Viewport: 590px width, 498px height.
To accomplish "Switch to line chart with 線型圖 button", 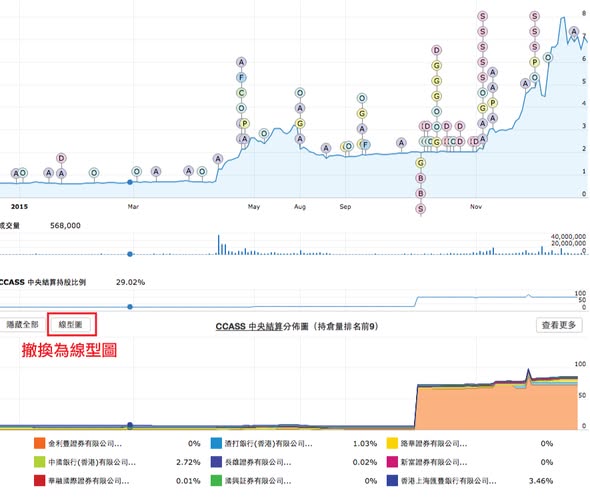I will coord(70,324).
